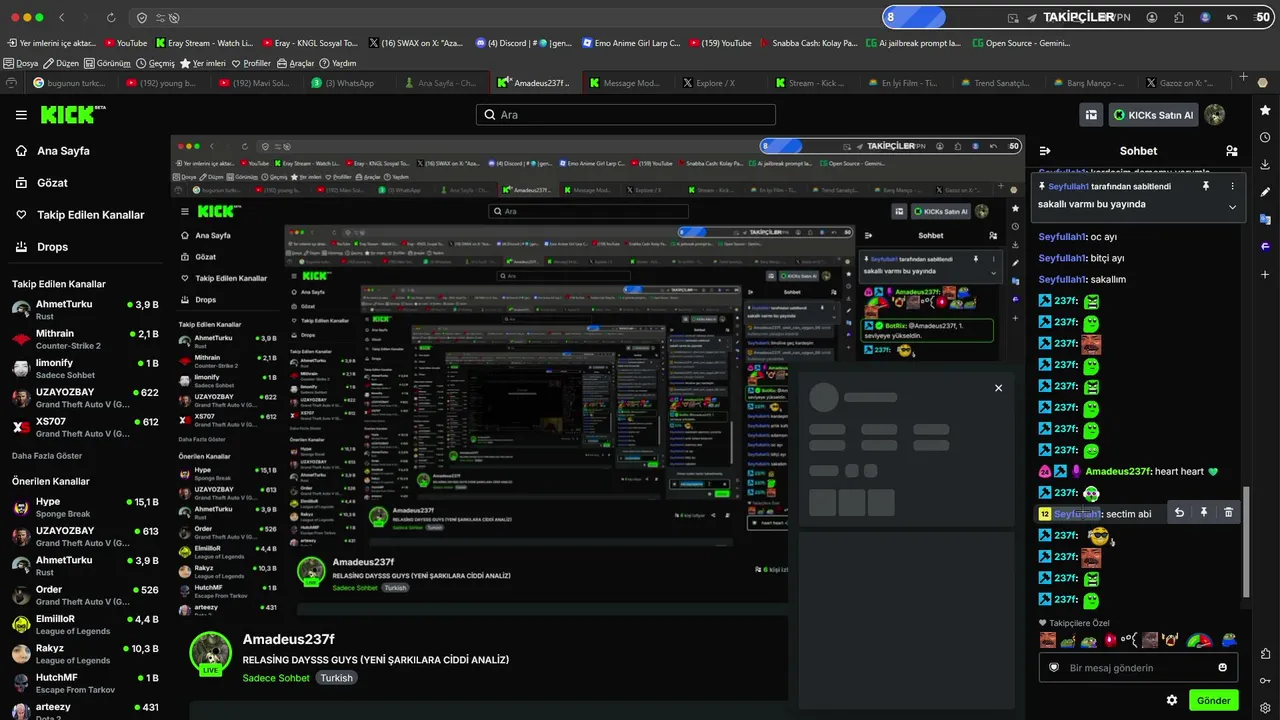Select the Turkish language tag
This screenshot has height=720, width=1280.
[x=336, y=678]
